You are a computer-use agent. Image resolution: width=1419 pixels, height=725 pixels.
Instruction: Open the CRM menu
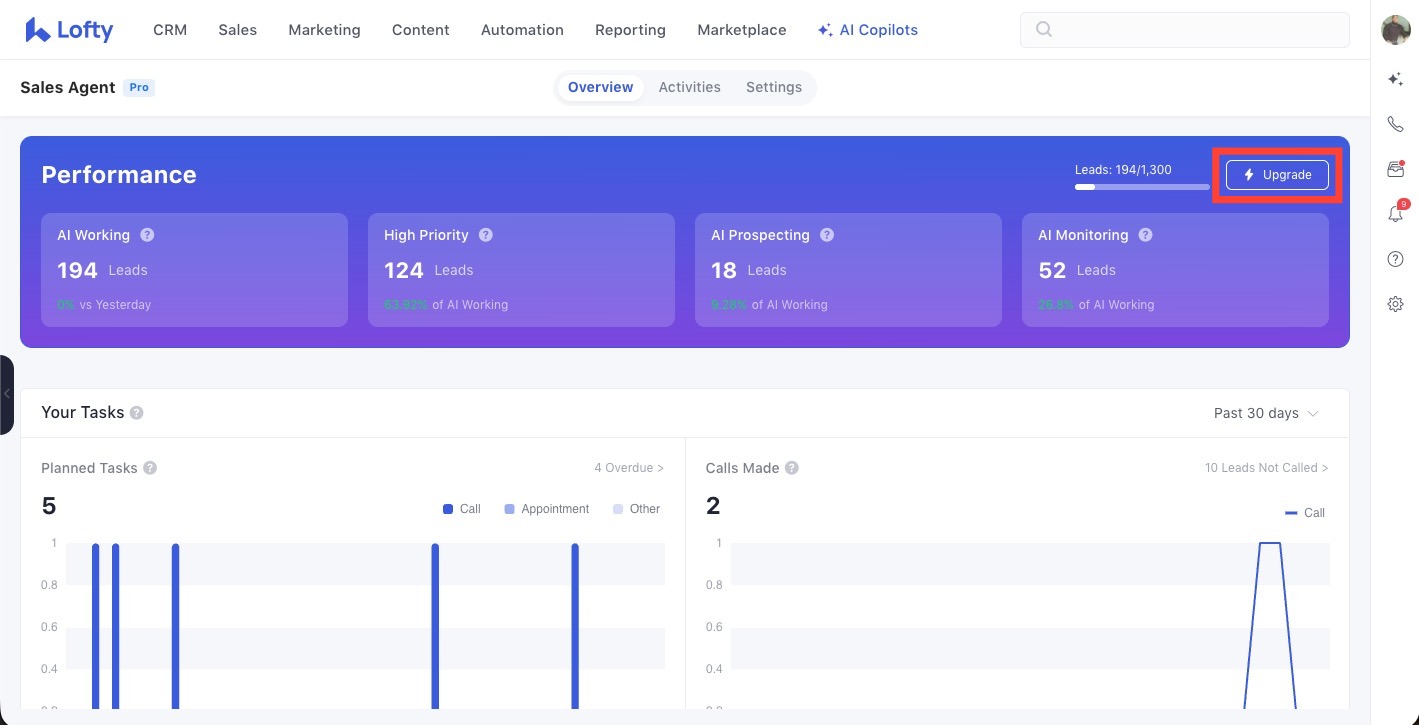[x=170, y=30]
